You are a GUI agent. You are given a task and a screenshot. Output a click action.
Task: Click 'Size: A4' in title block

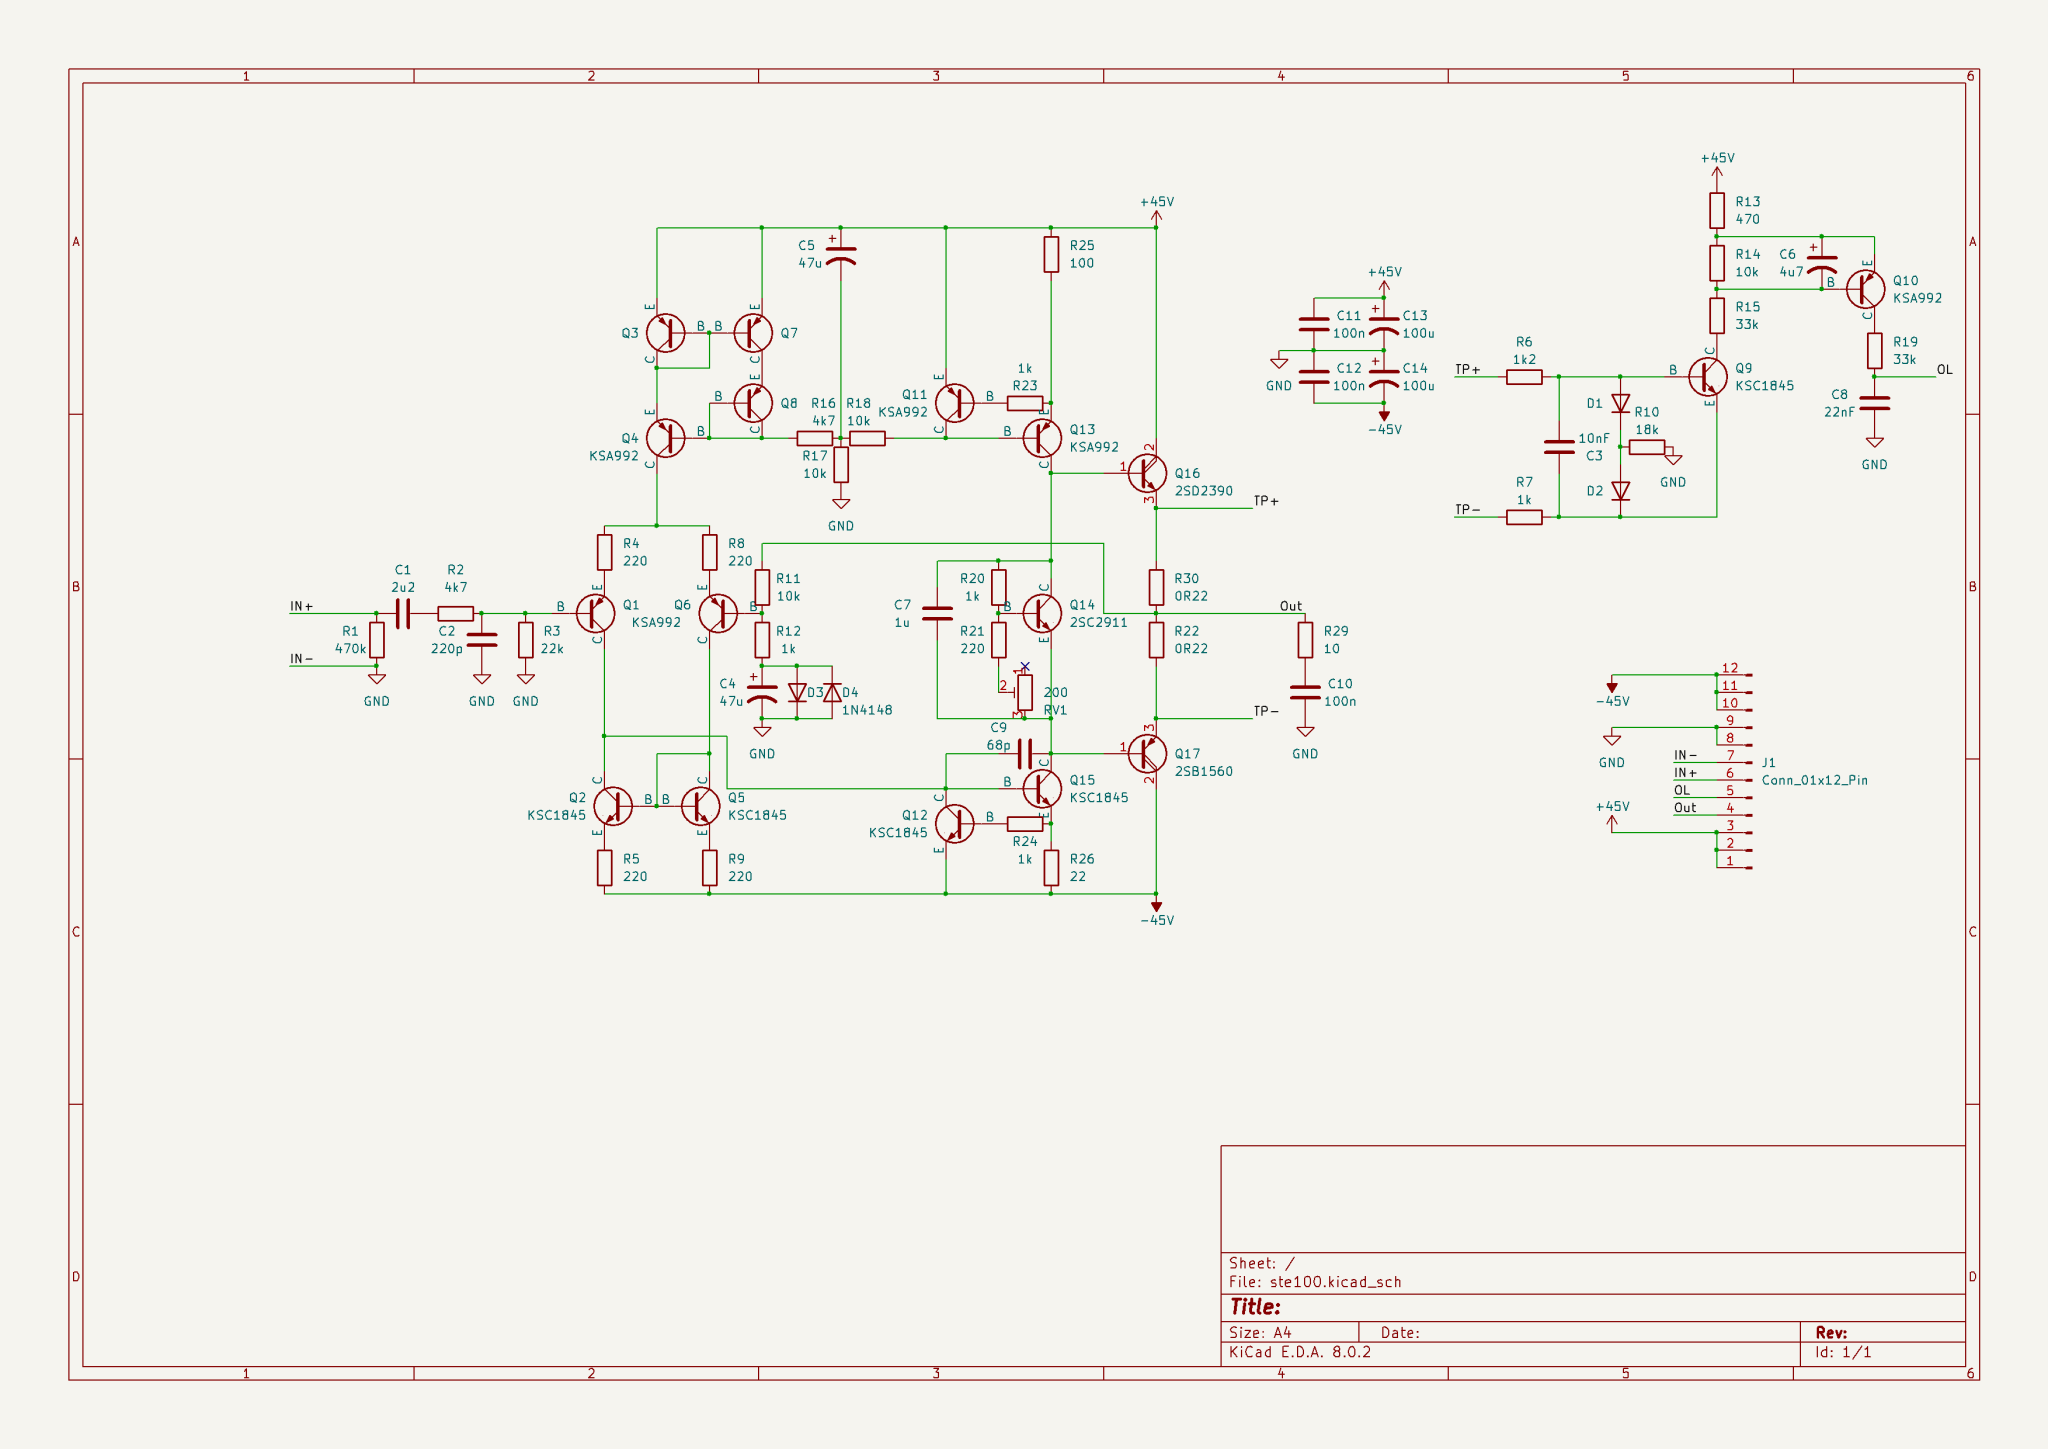coord(1260,1333)
